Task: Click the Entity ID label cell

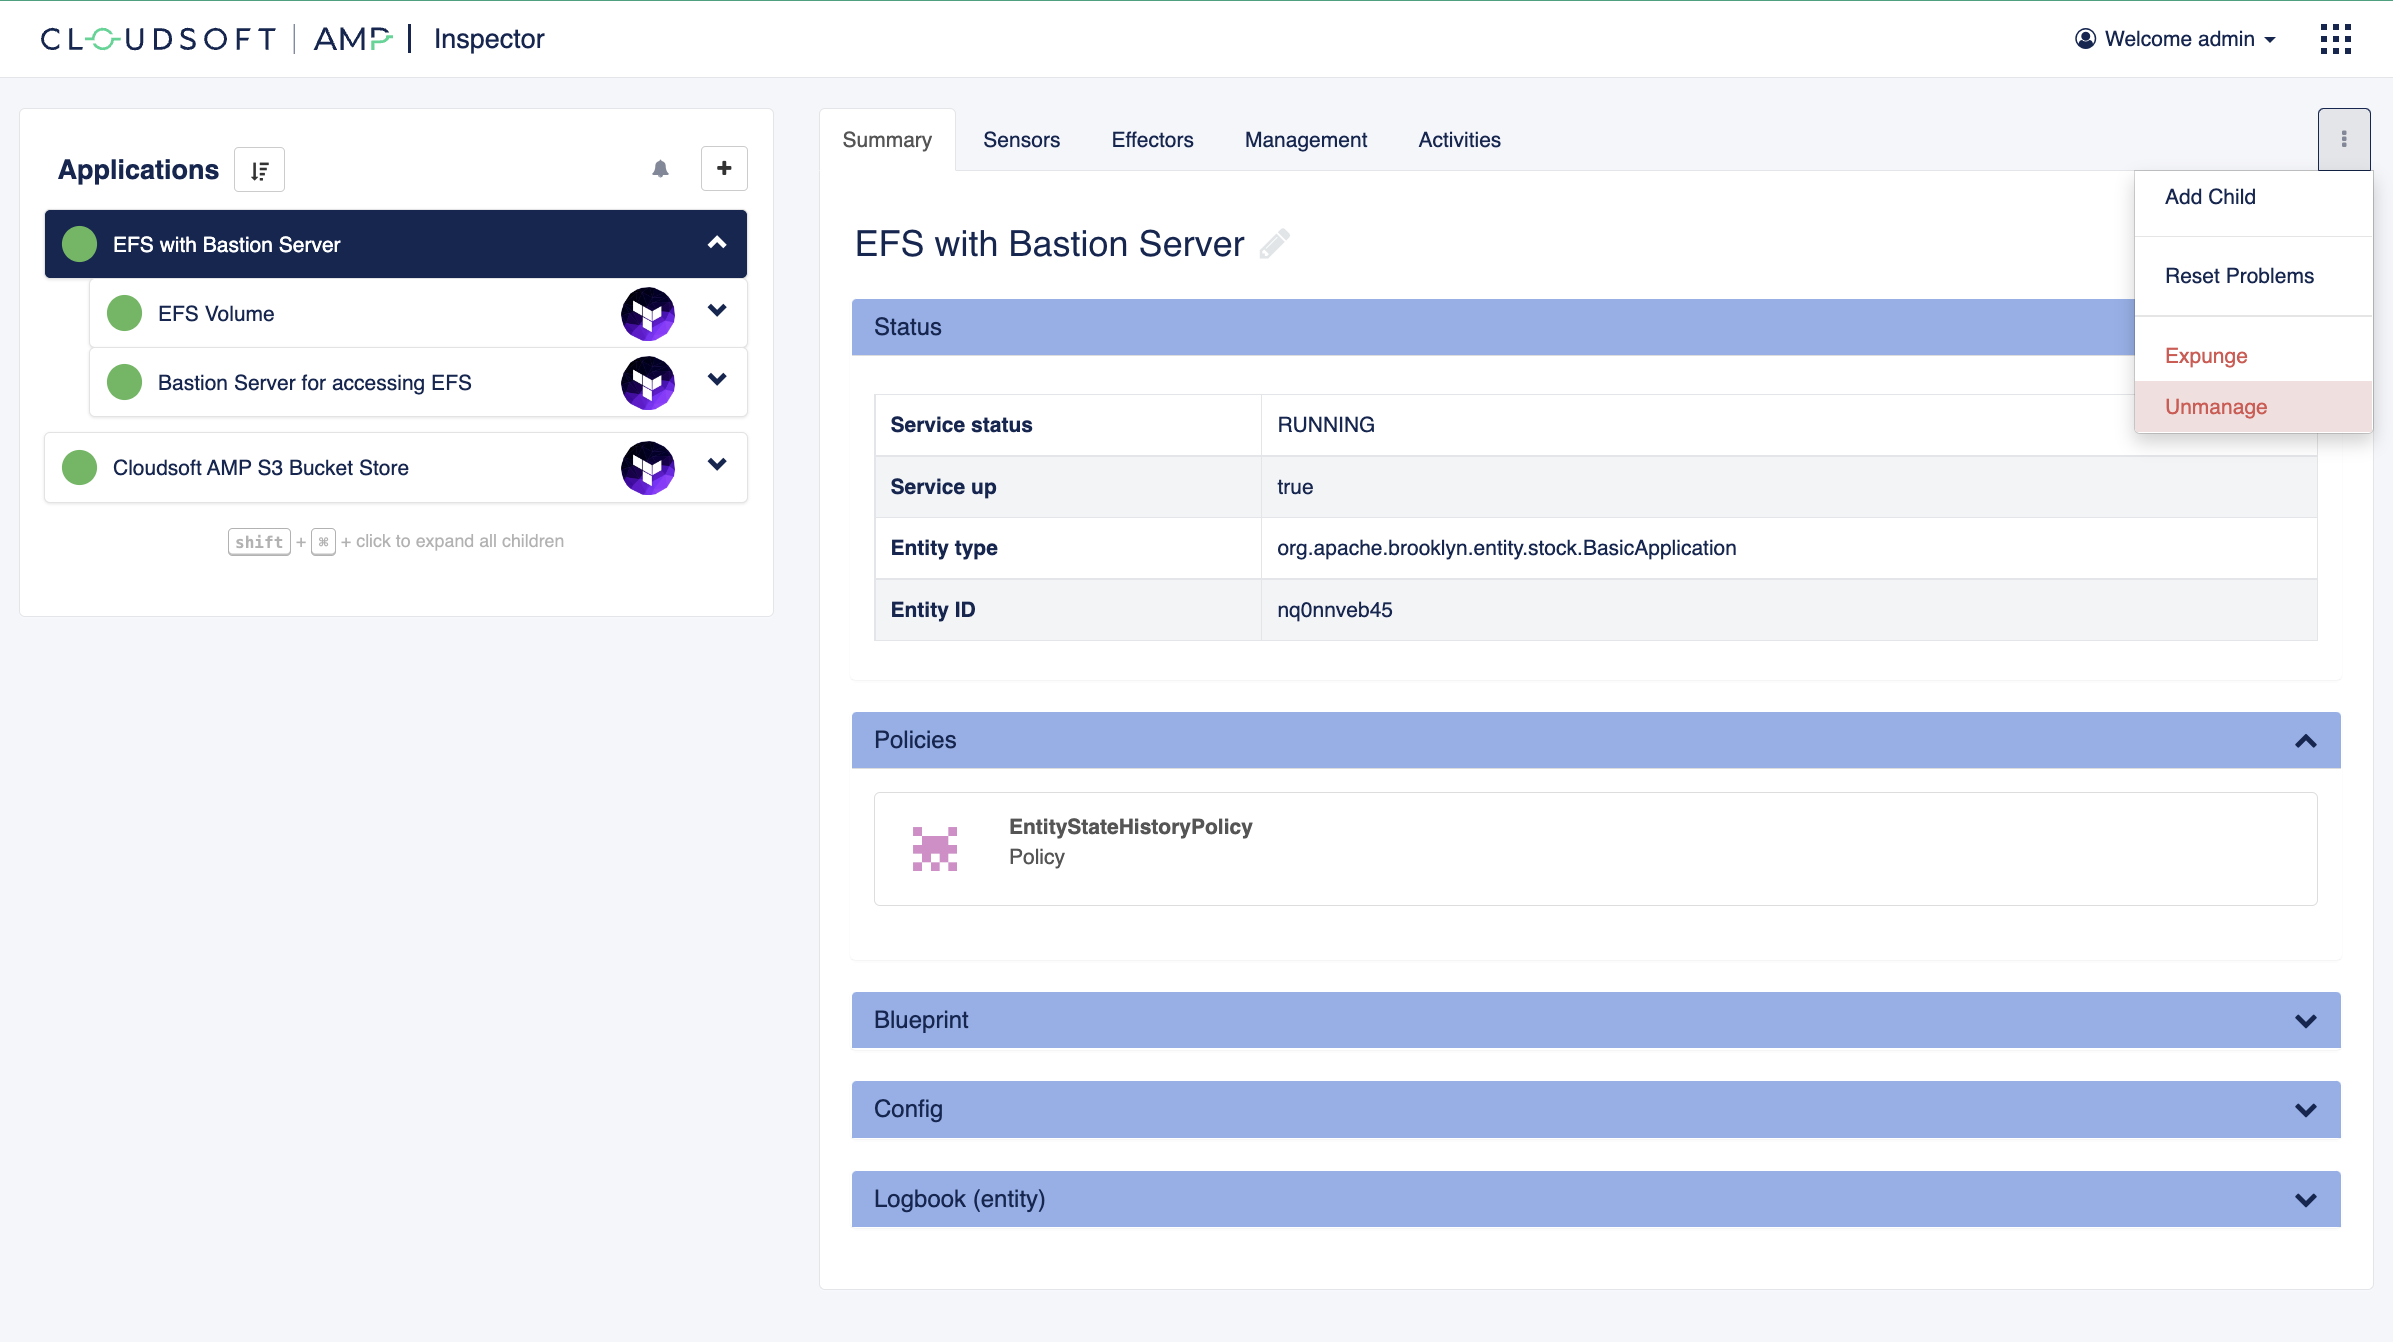Action: click(1068, 610)
